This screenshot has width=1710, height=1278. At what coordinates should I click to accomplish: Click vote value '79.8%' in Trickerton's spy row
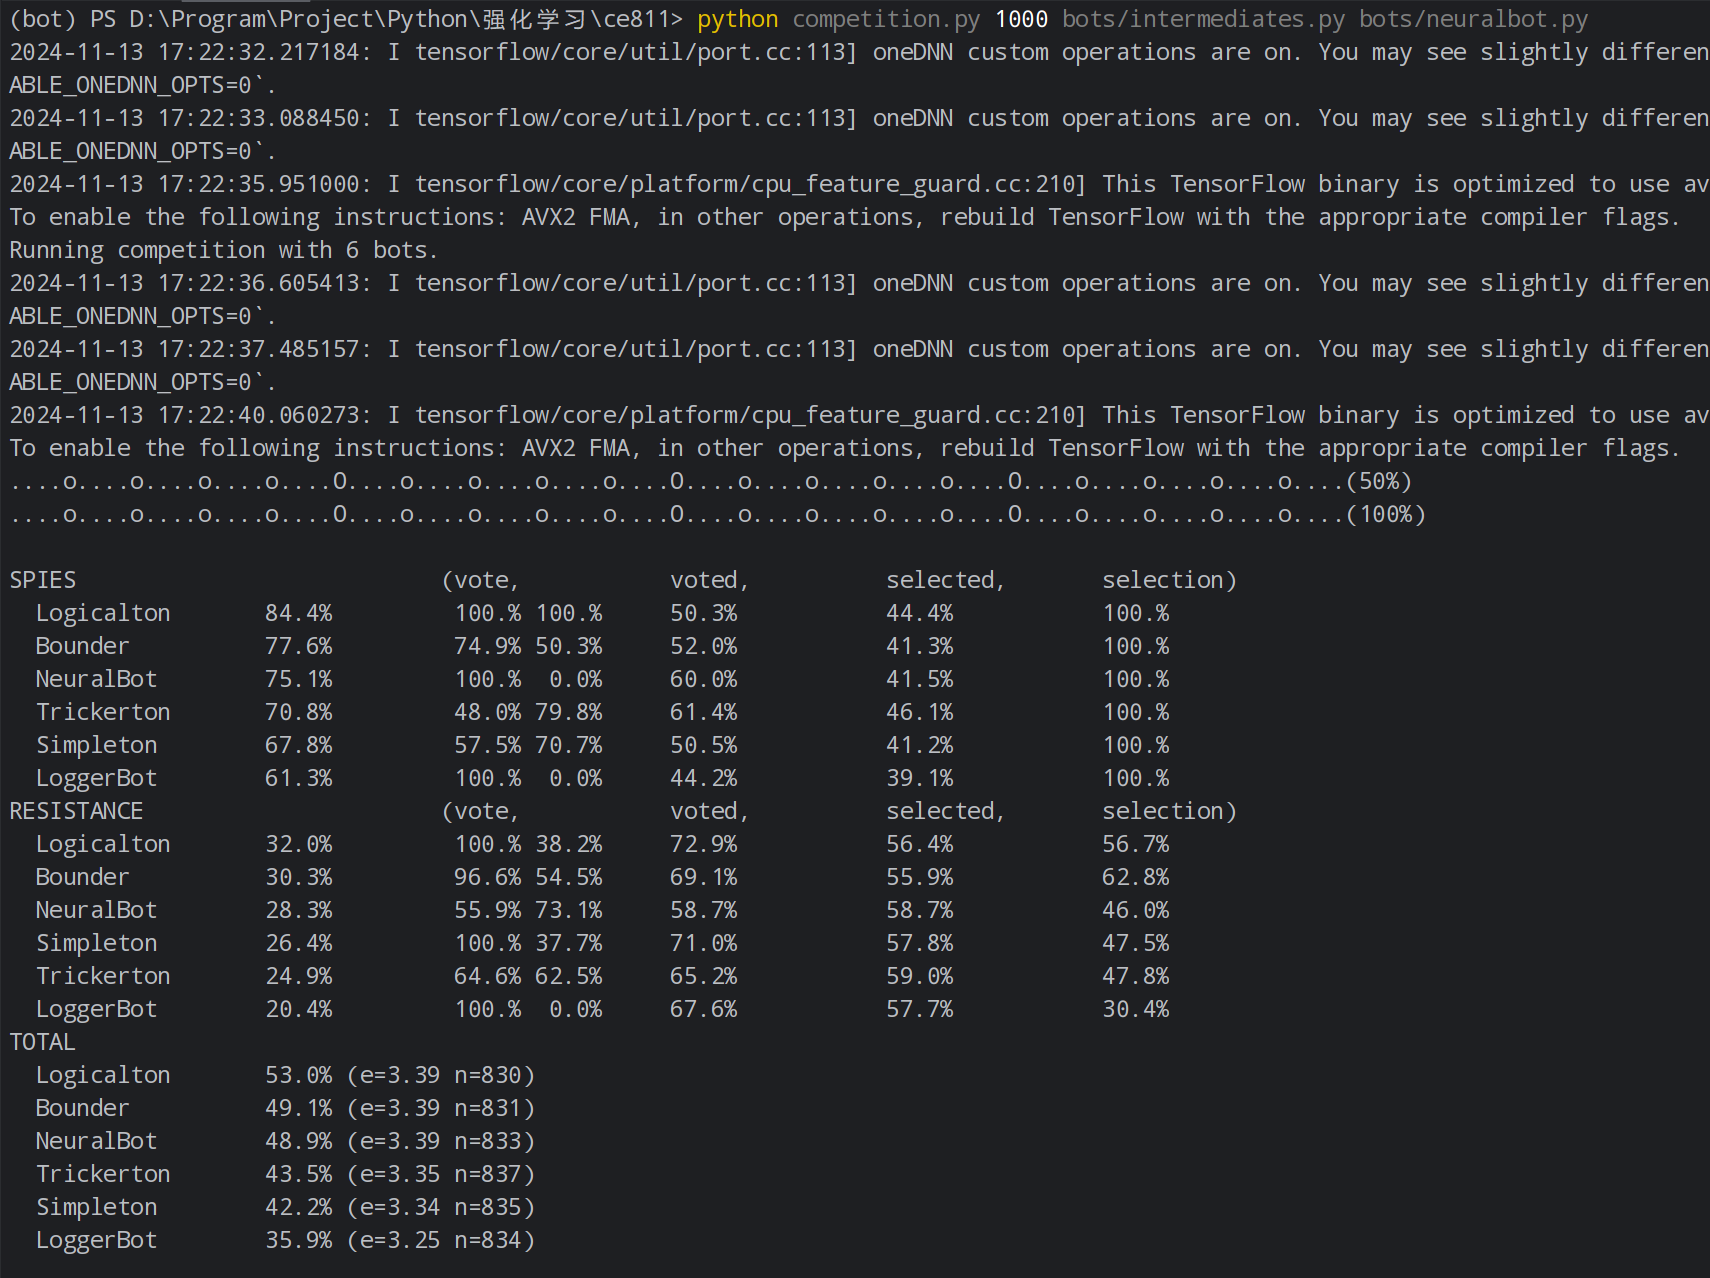569,712
